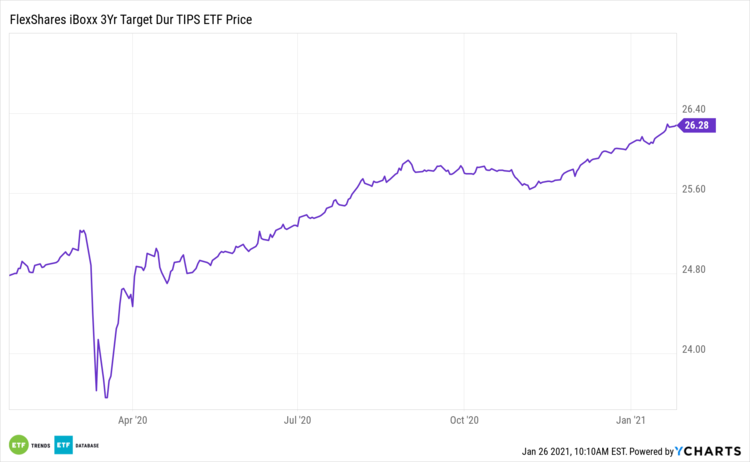Click the 25.60 y-axis label
The image size is (750, 462).
[x=693, y=189]
